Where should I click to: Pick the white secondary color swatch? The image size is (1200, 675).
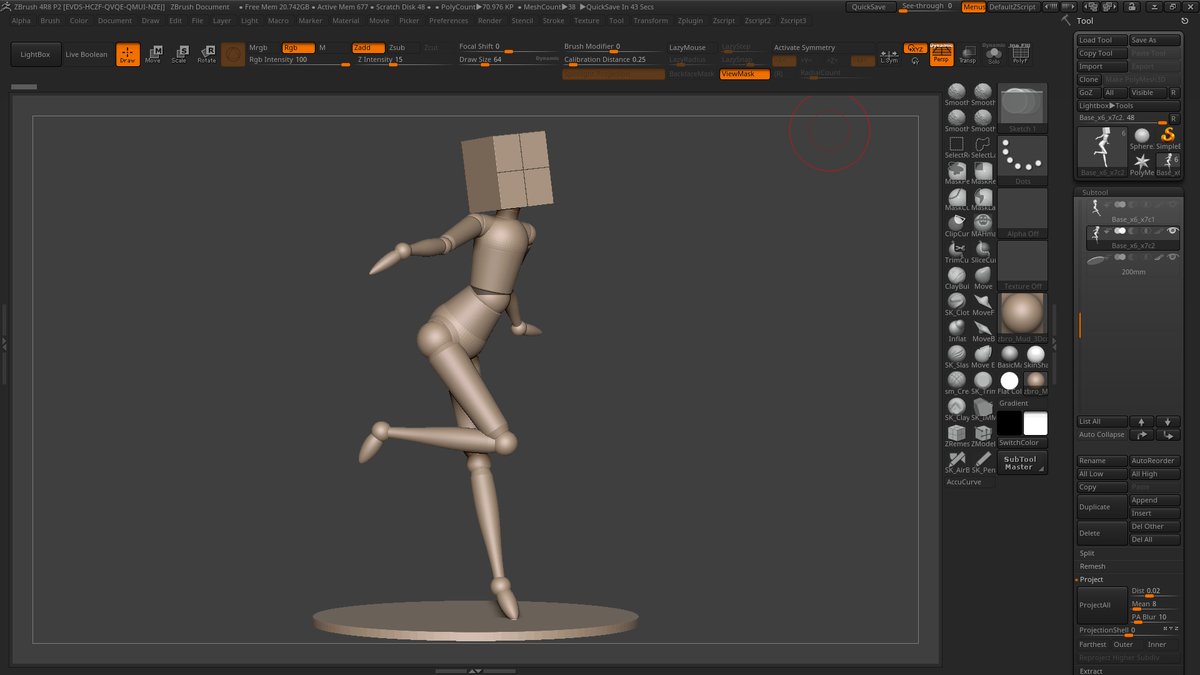point(1035,424)
